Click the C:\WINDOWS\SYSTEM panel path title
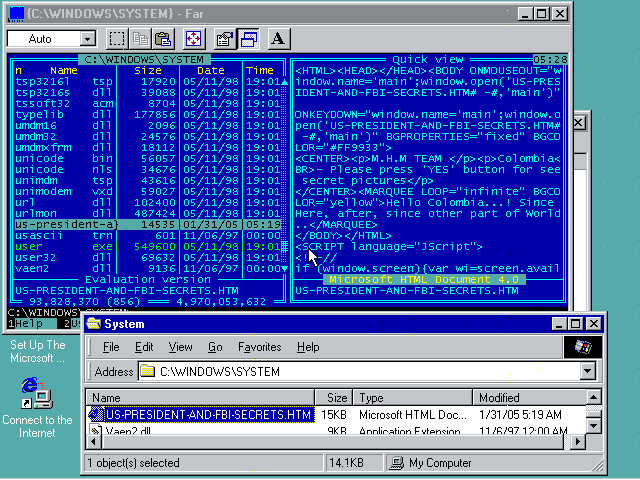The image size is (640, 480). coord(144,60)
